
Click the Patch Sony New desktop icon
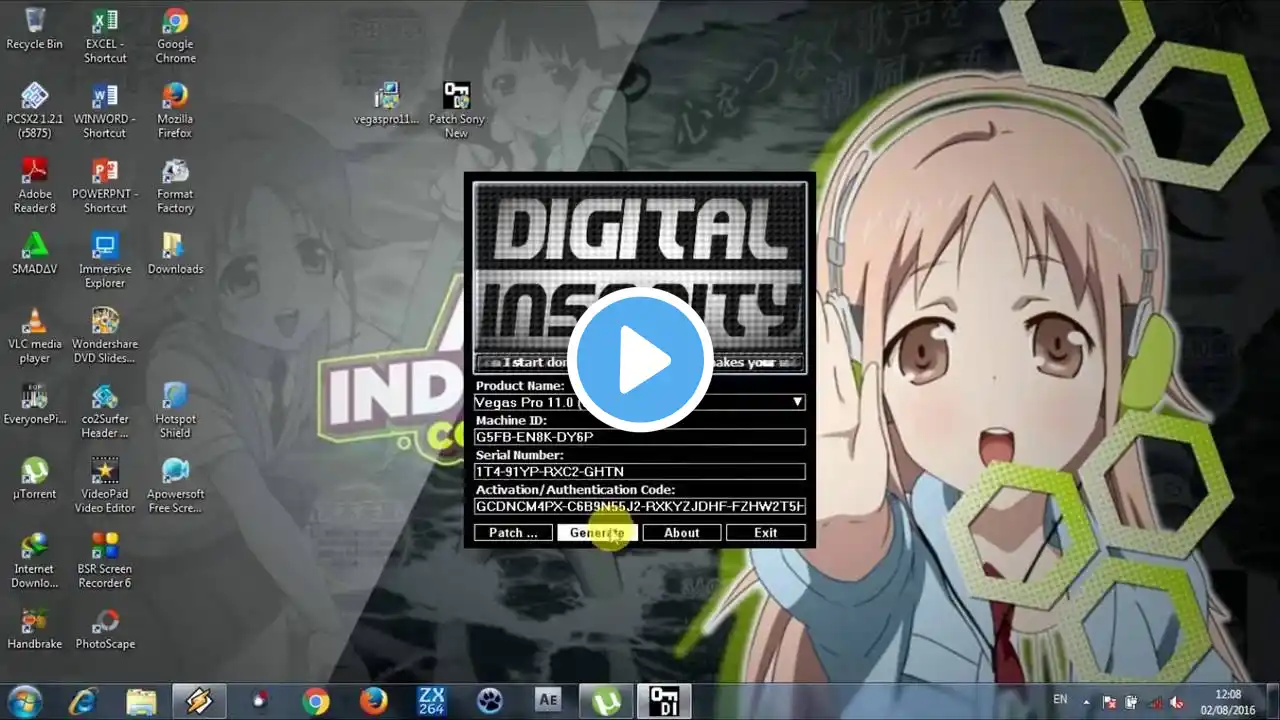coord(456,110)
